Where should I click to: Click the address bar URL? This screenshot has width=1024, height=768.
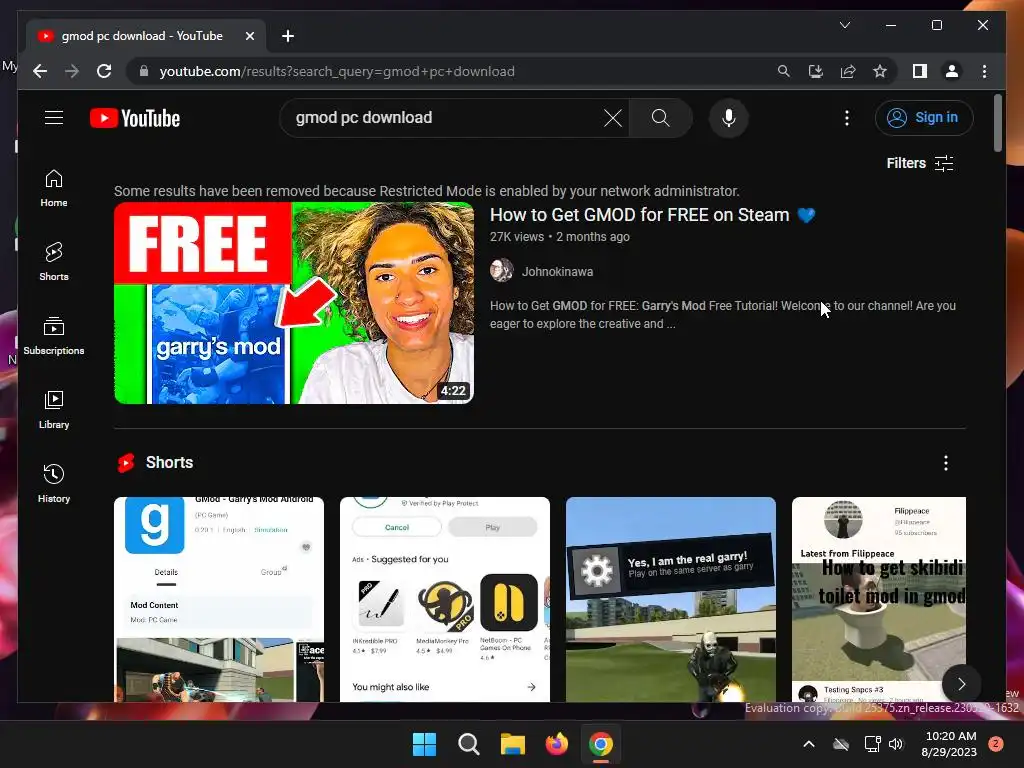click(x=337, y=71)
